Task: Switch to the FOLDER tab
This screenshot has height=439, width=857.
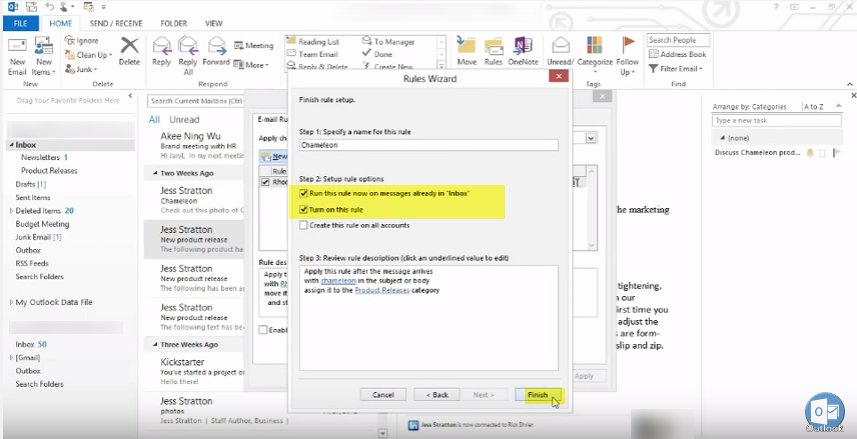Action: pyautogui.click(x=174, y=24)
